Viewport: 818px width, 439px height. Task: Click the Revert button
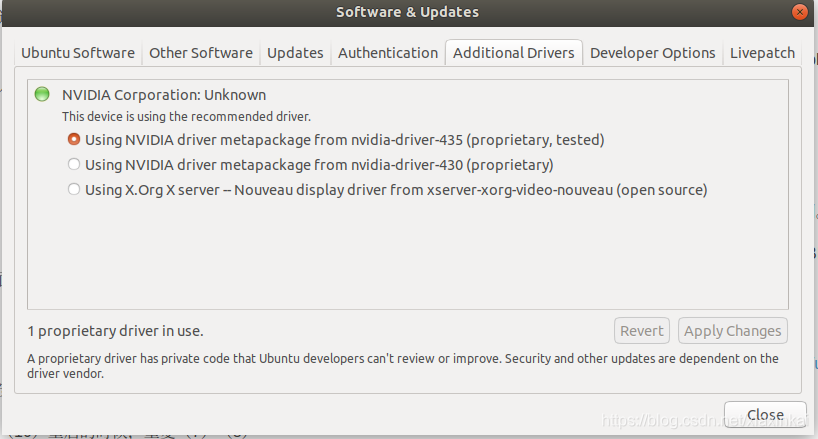point(642,331)
